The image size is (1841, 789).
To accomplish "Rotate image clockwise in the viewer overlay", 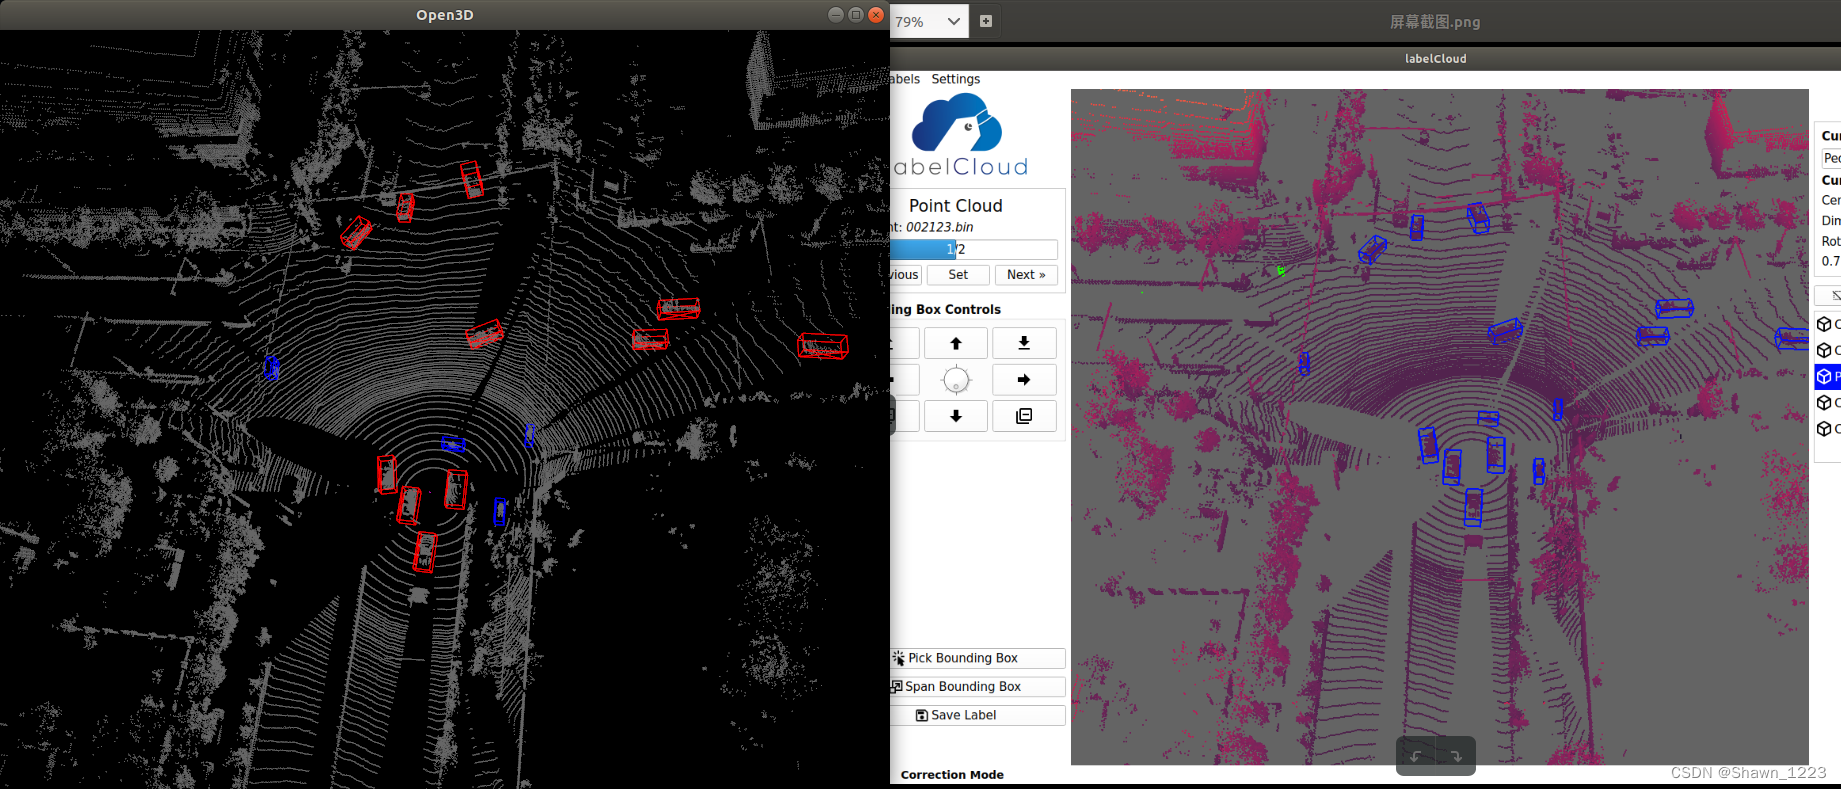I will (1456, 756).
